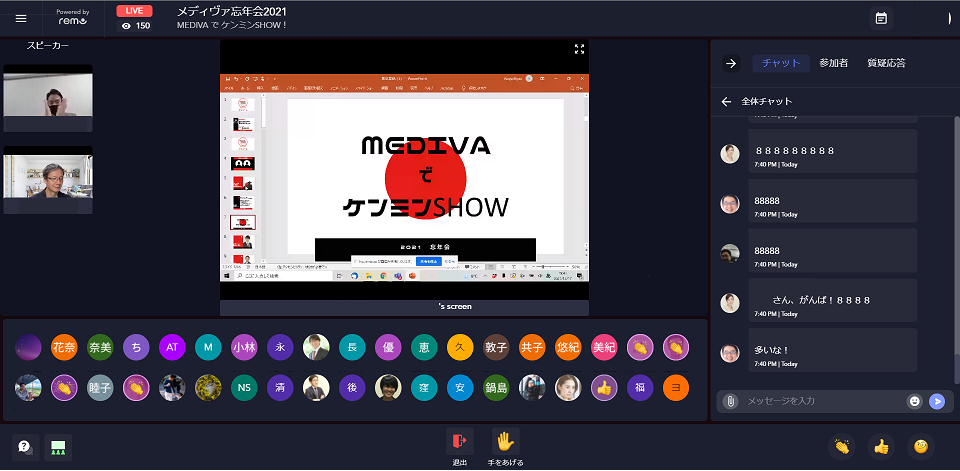Click the LIVE status badge

pos(134,11)
